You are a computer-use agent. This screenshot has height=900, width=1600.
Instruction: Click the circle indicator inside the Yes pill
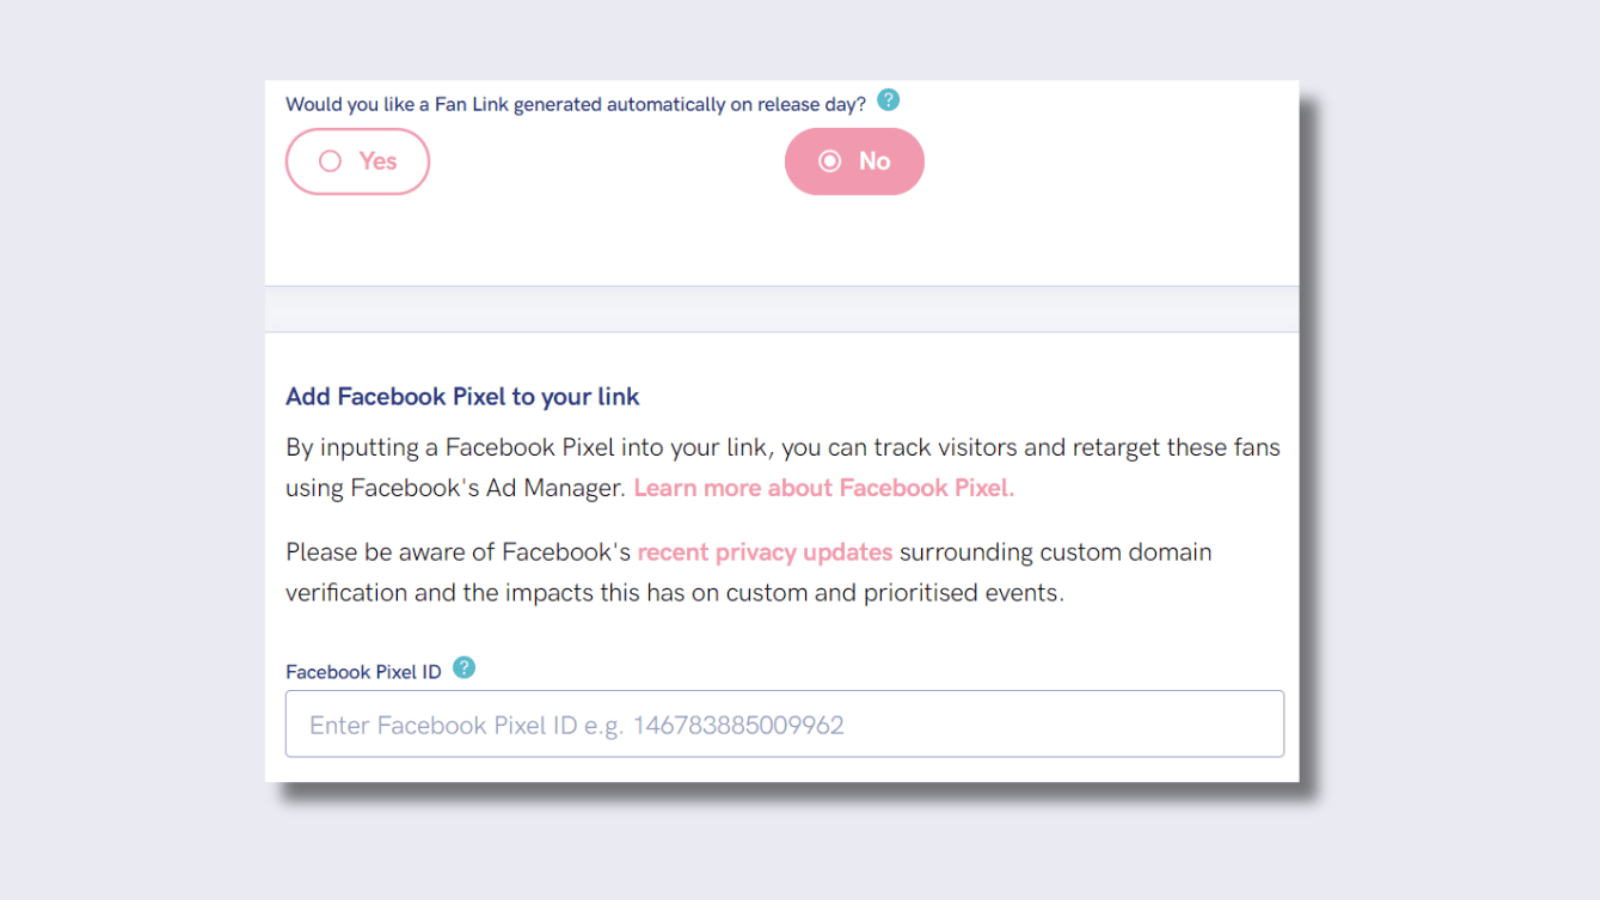(x=331, y=161)
